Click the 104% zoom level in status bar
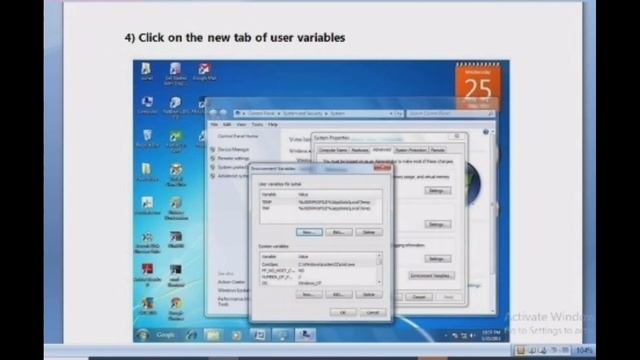This screenshot has height=360, width=640. click(584, 350)
